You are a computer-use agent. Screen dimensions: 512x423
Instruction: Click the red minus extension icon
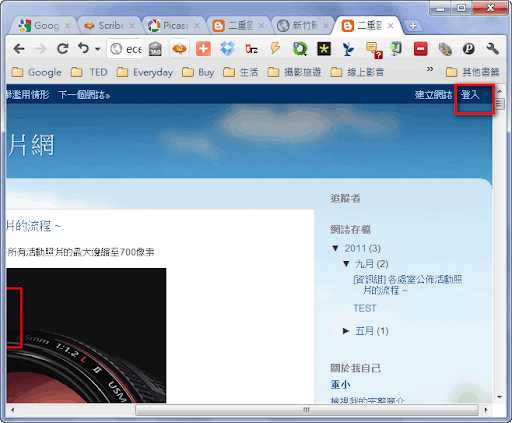[420, 49]
